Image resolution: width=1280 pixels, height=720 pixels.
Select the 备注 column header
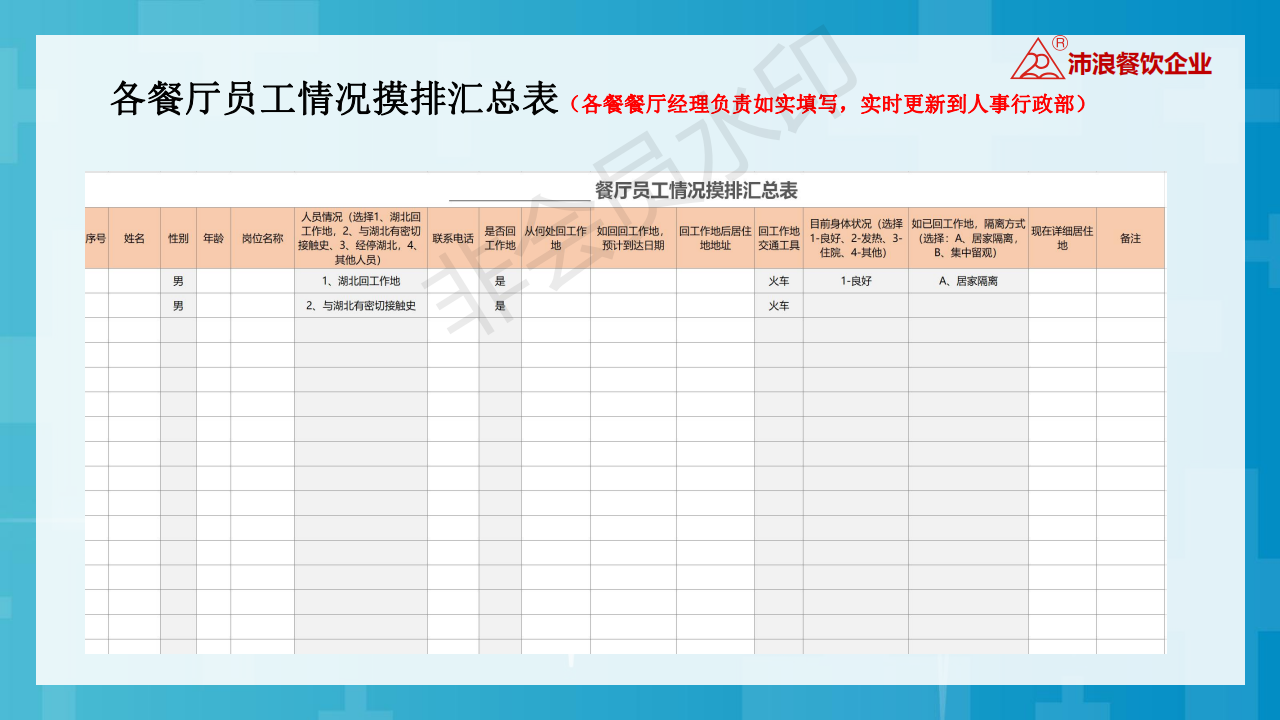tap(1130, 238)
